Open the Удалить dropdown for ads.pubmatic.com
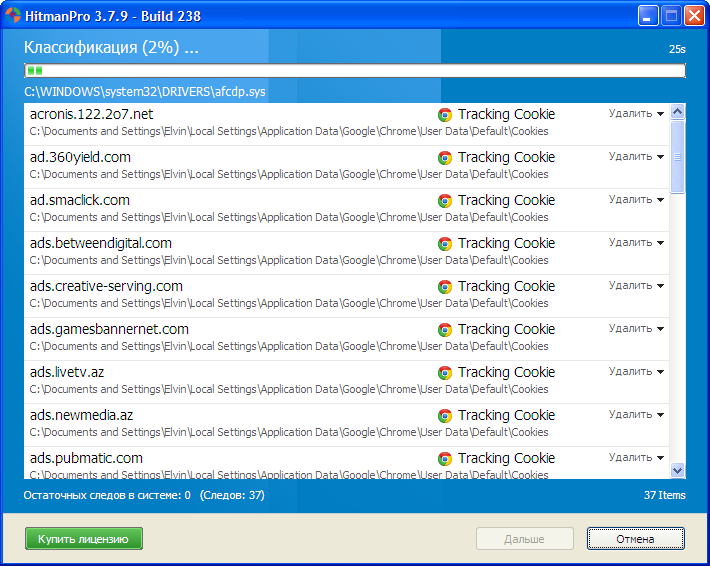 coord(636,457)
